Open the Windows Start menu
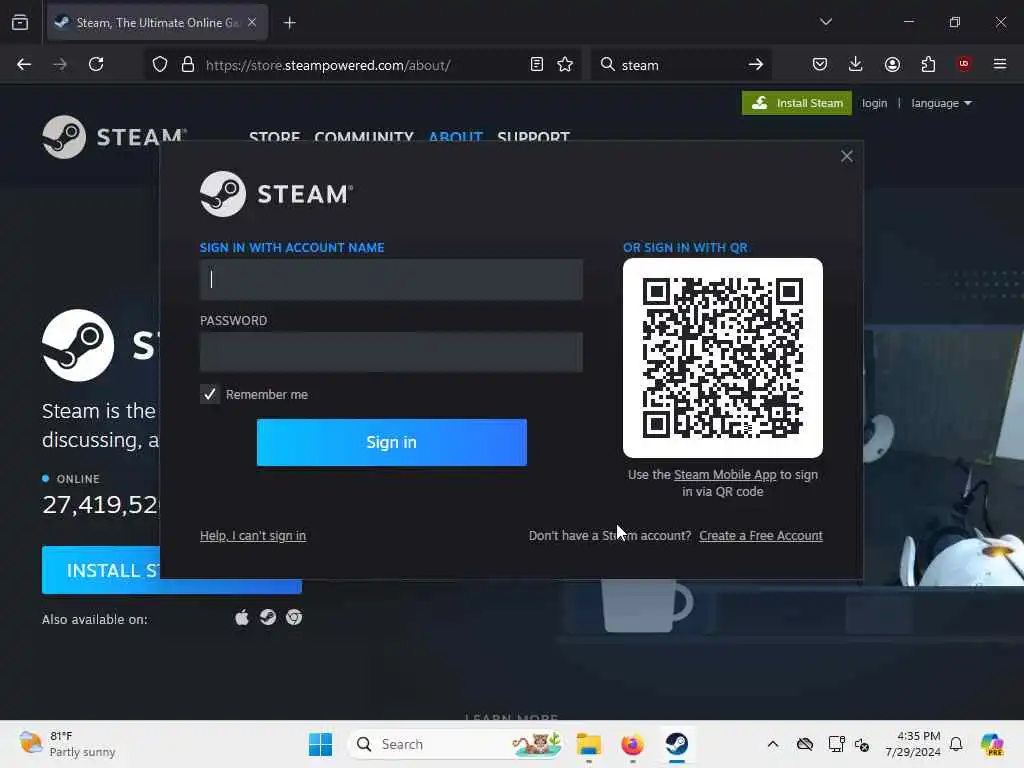 (x=321, y=744)
